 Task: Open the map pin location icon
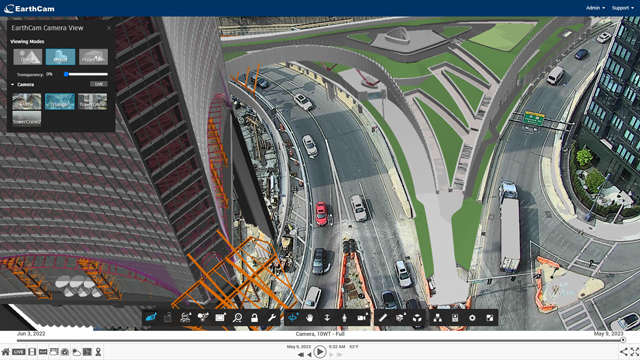pos(98,352)
